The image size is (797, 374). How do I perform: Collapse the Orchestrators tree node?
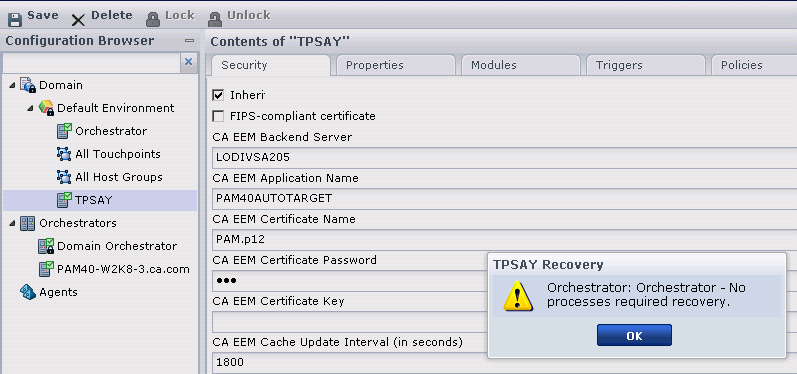12,224
